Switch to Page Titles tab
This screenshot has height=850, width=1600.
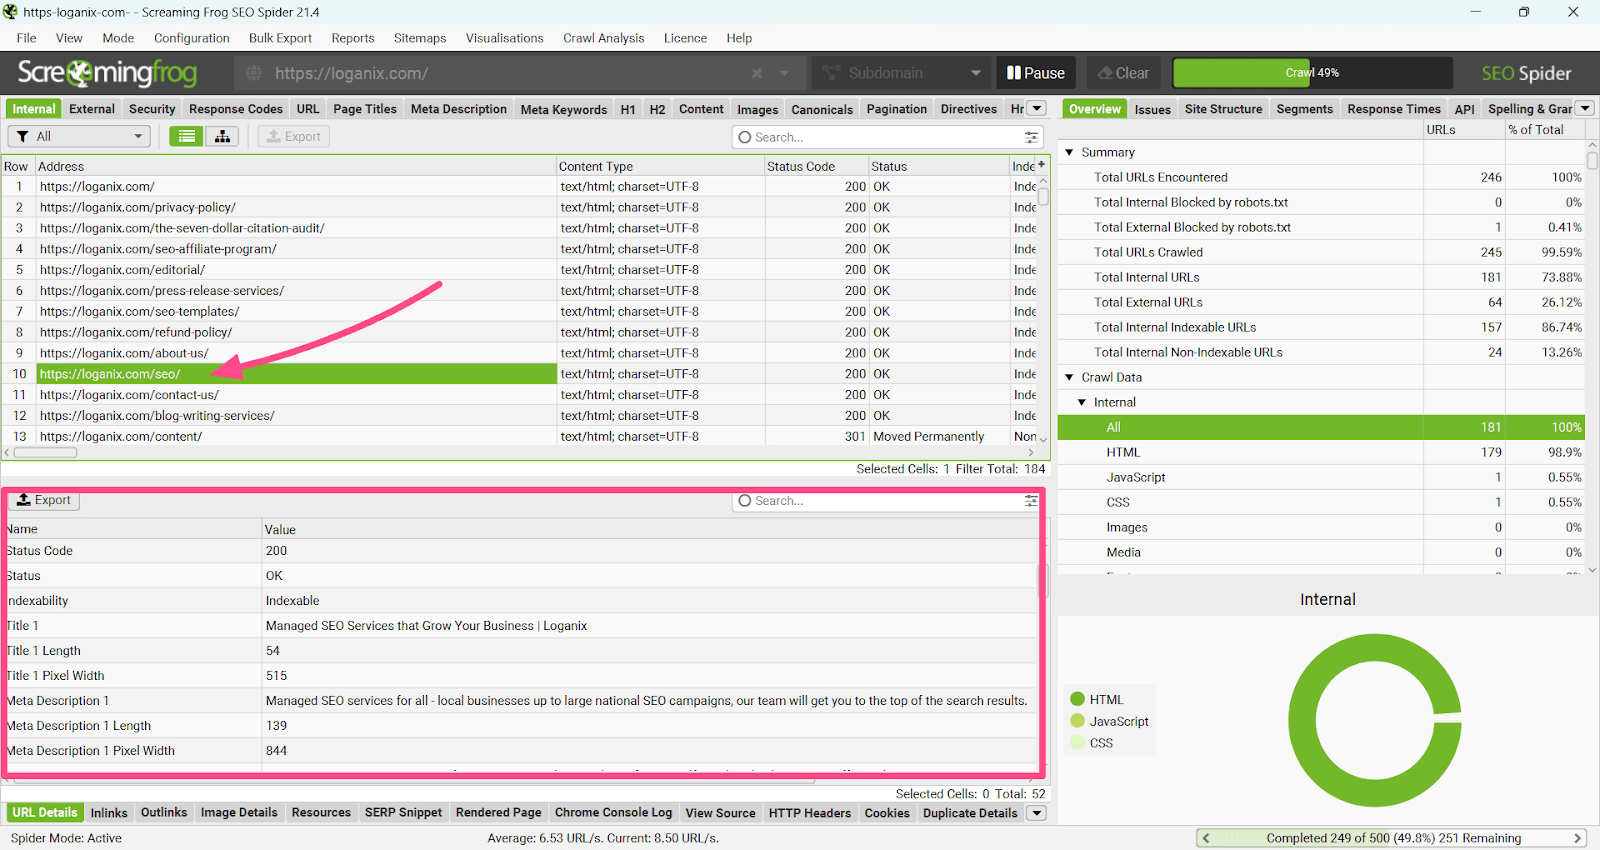point(365,109)
